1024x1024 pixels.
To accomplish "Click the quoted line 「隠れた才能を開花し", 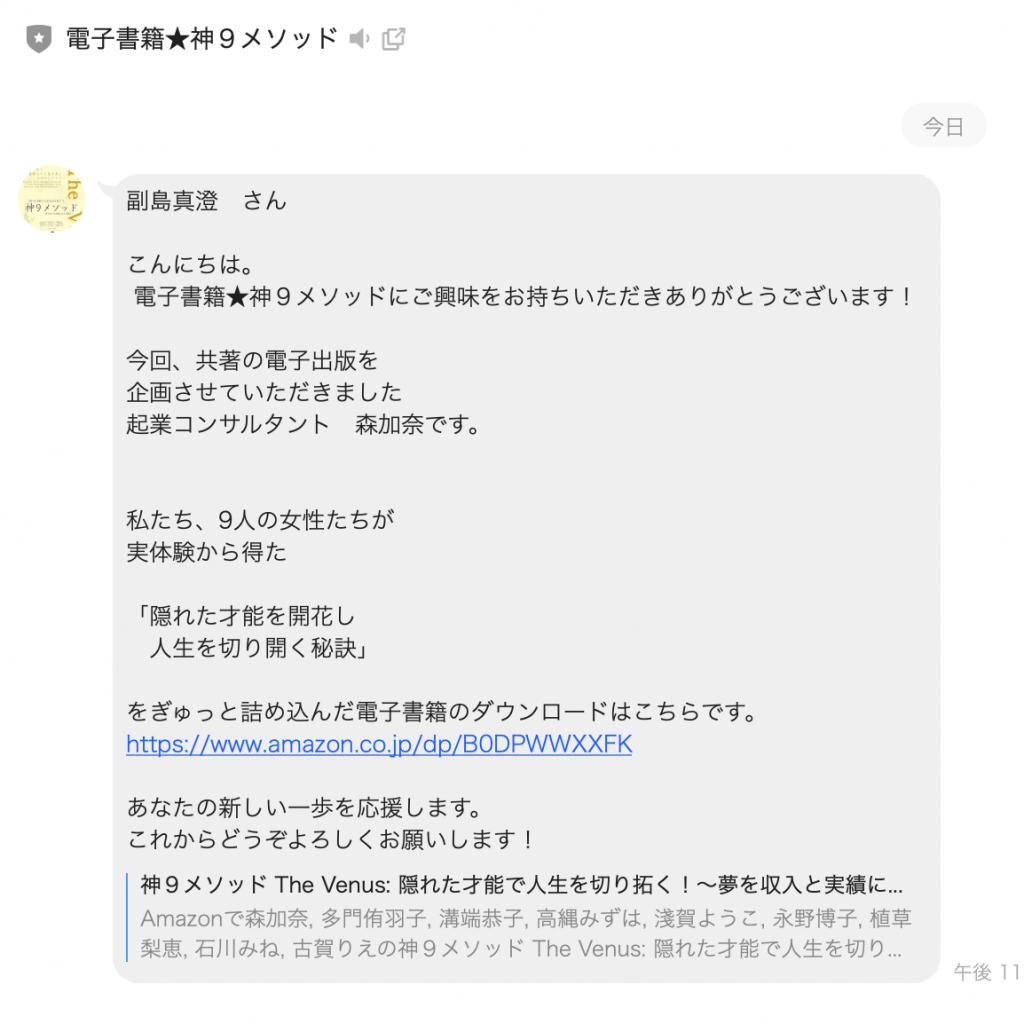I will (244, 616).
